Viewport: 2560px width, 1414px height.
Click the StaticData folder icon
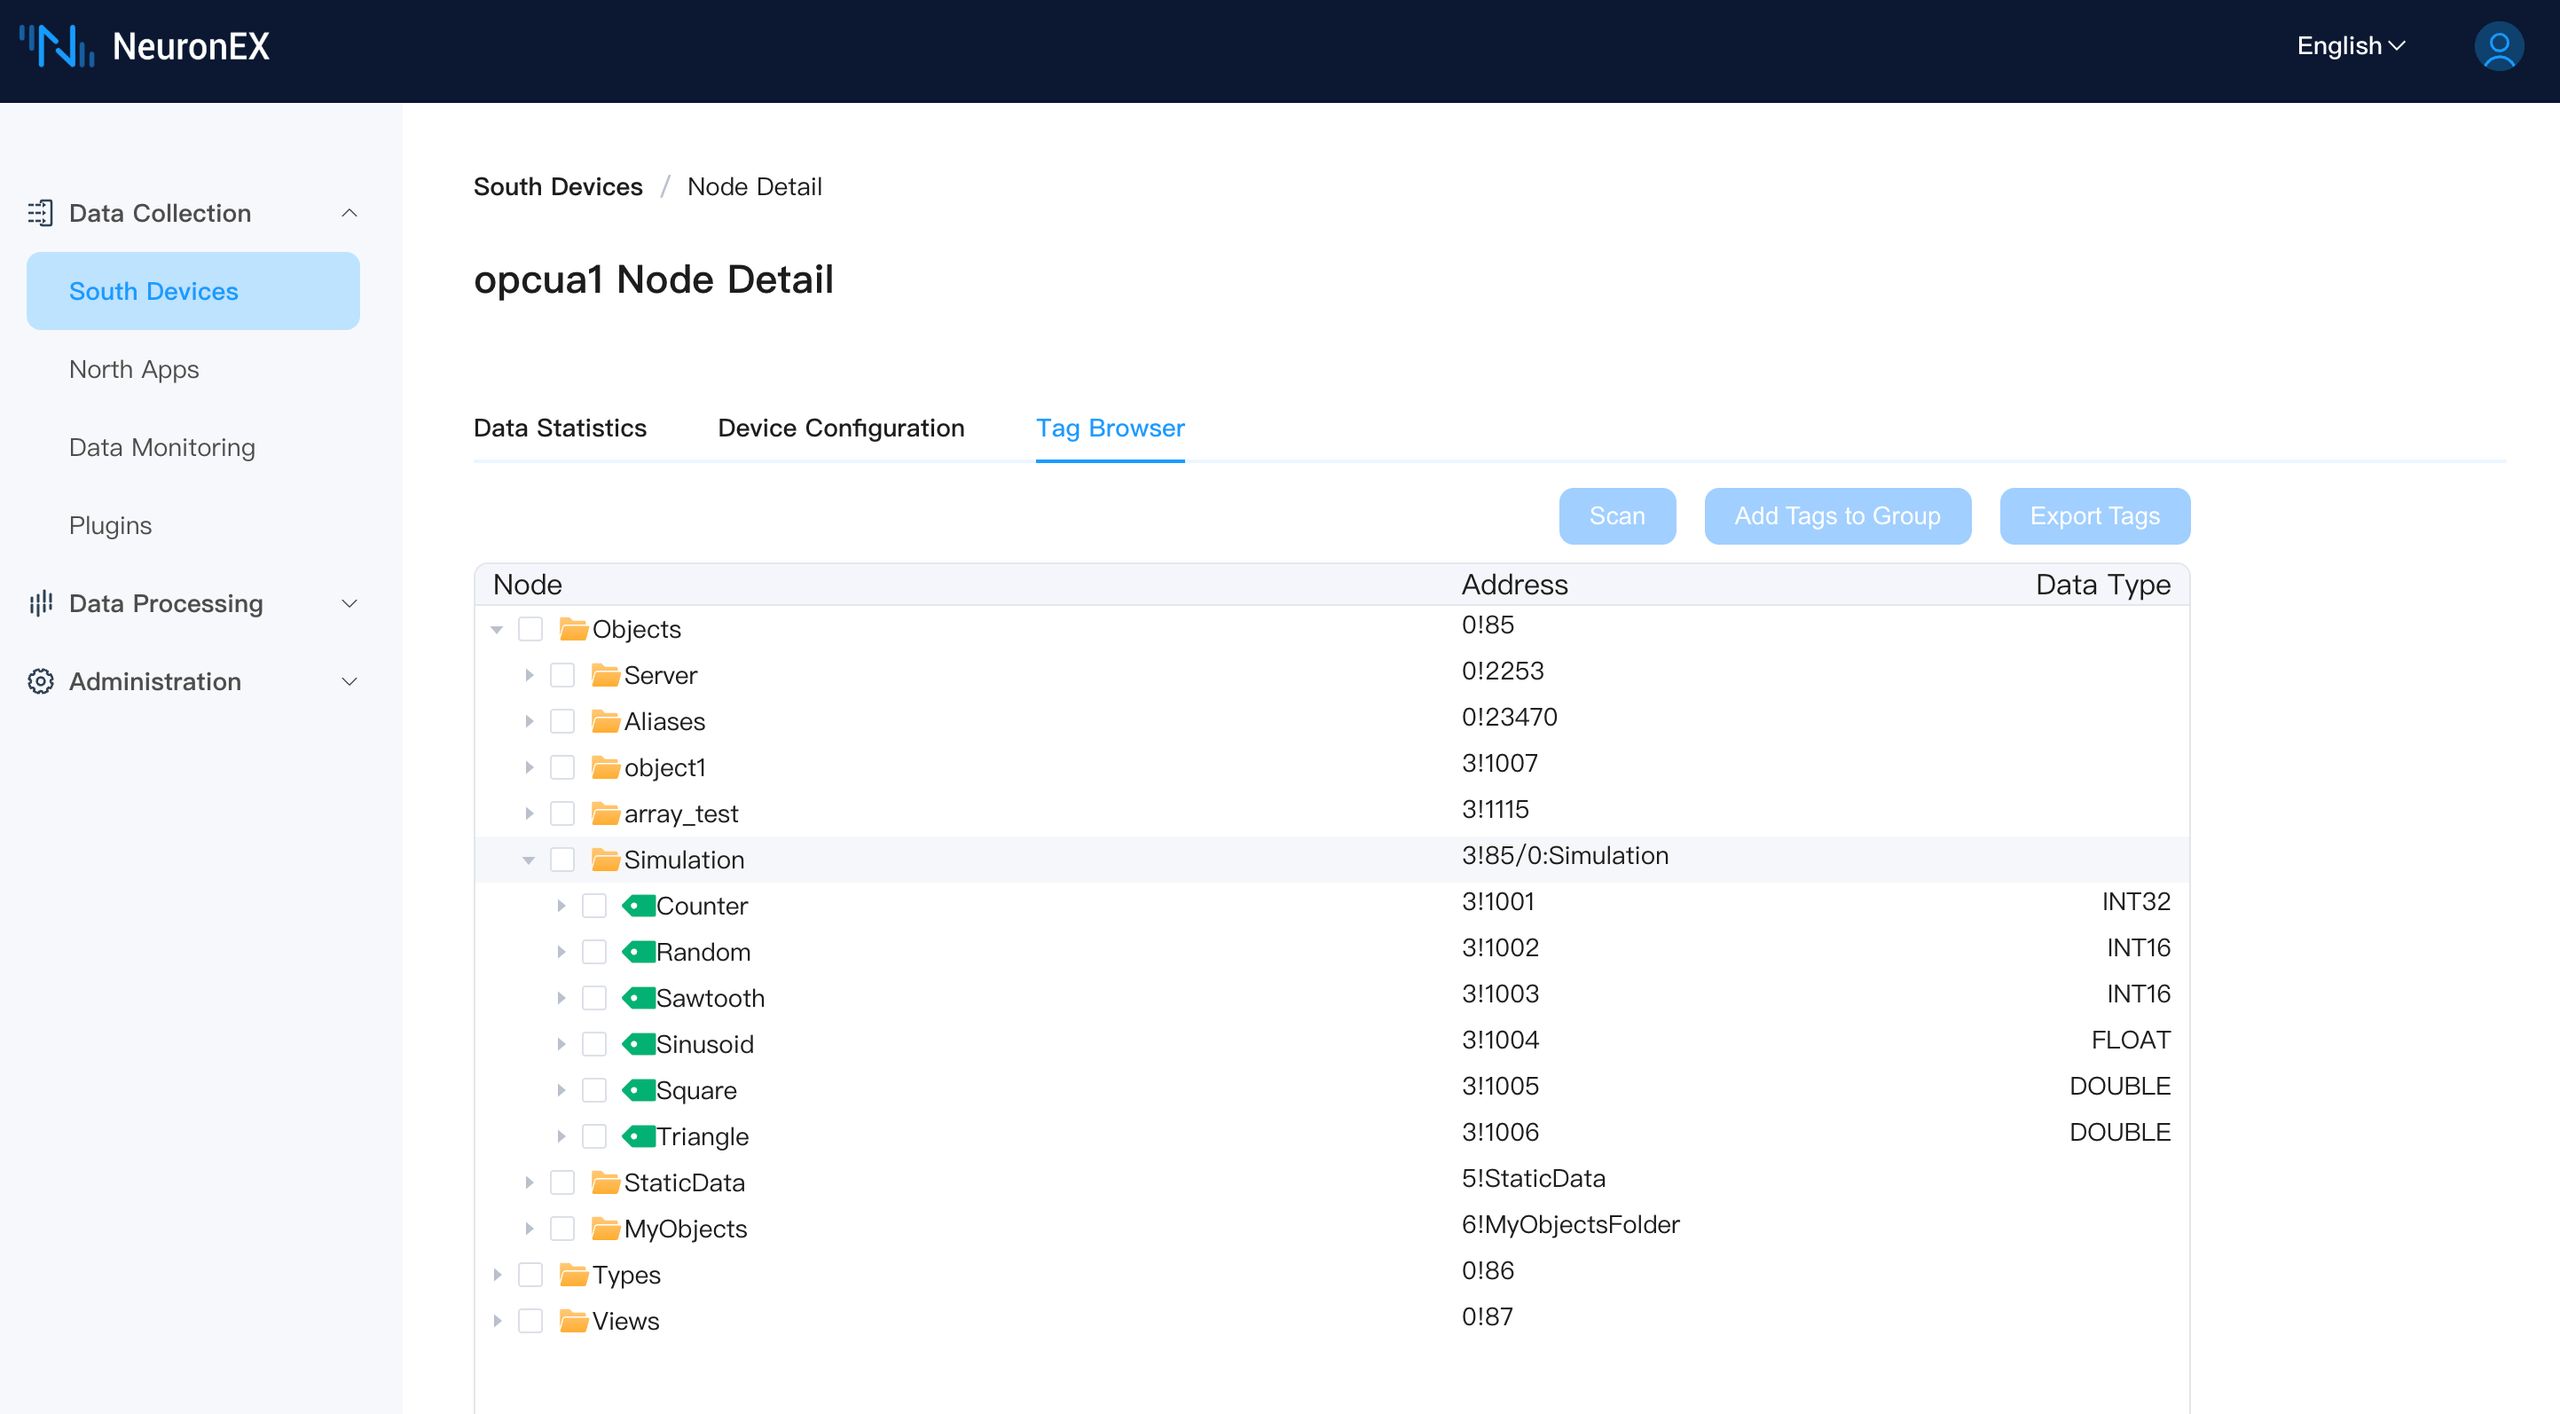coord(606,1182)
